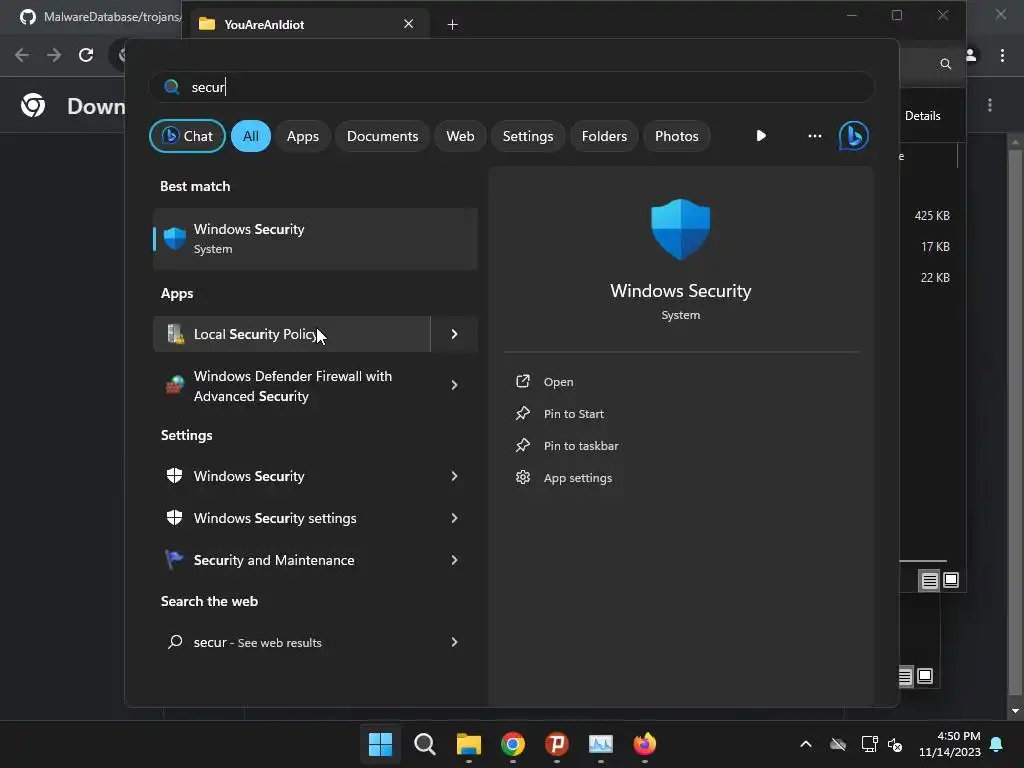This screenshot has height=768, width=1024.
Task: Click the large Windows Security shield in preview pane
Action: pyautogui.click(x=680, y=229)
